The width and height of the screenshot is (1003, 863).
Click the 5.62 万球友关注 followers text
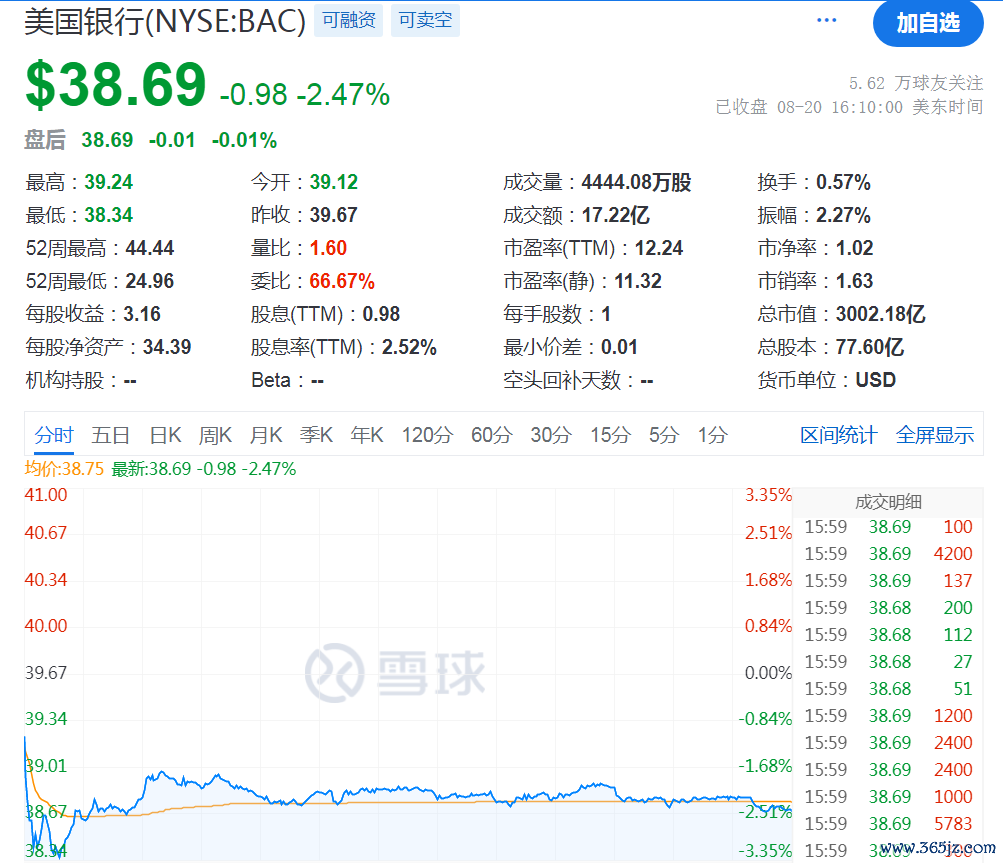point(916,83)
